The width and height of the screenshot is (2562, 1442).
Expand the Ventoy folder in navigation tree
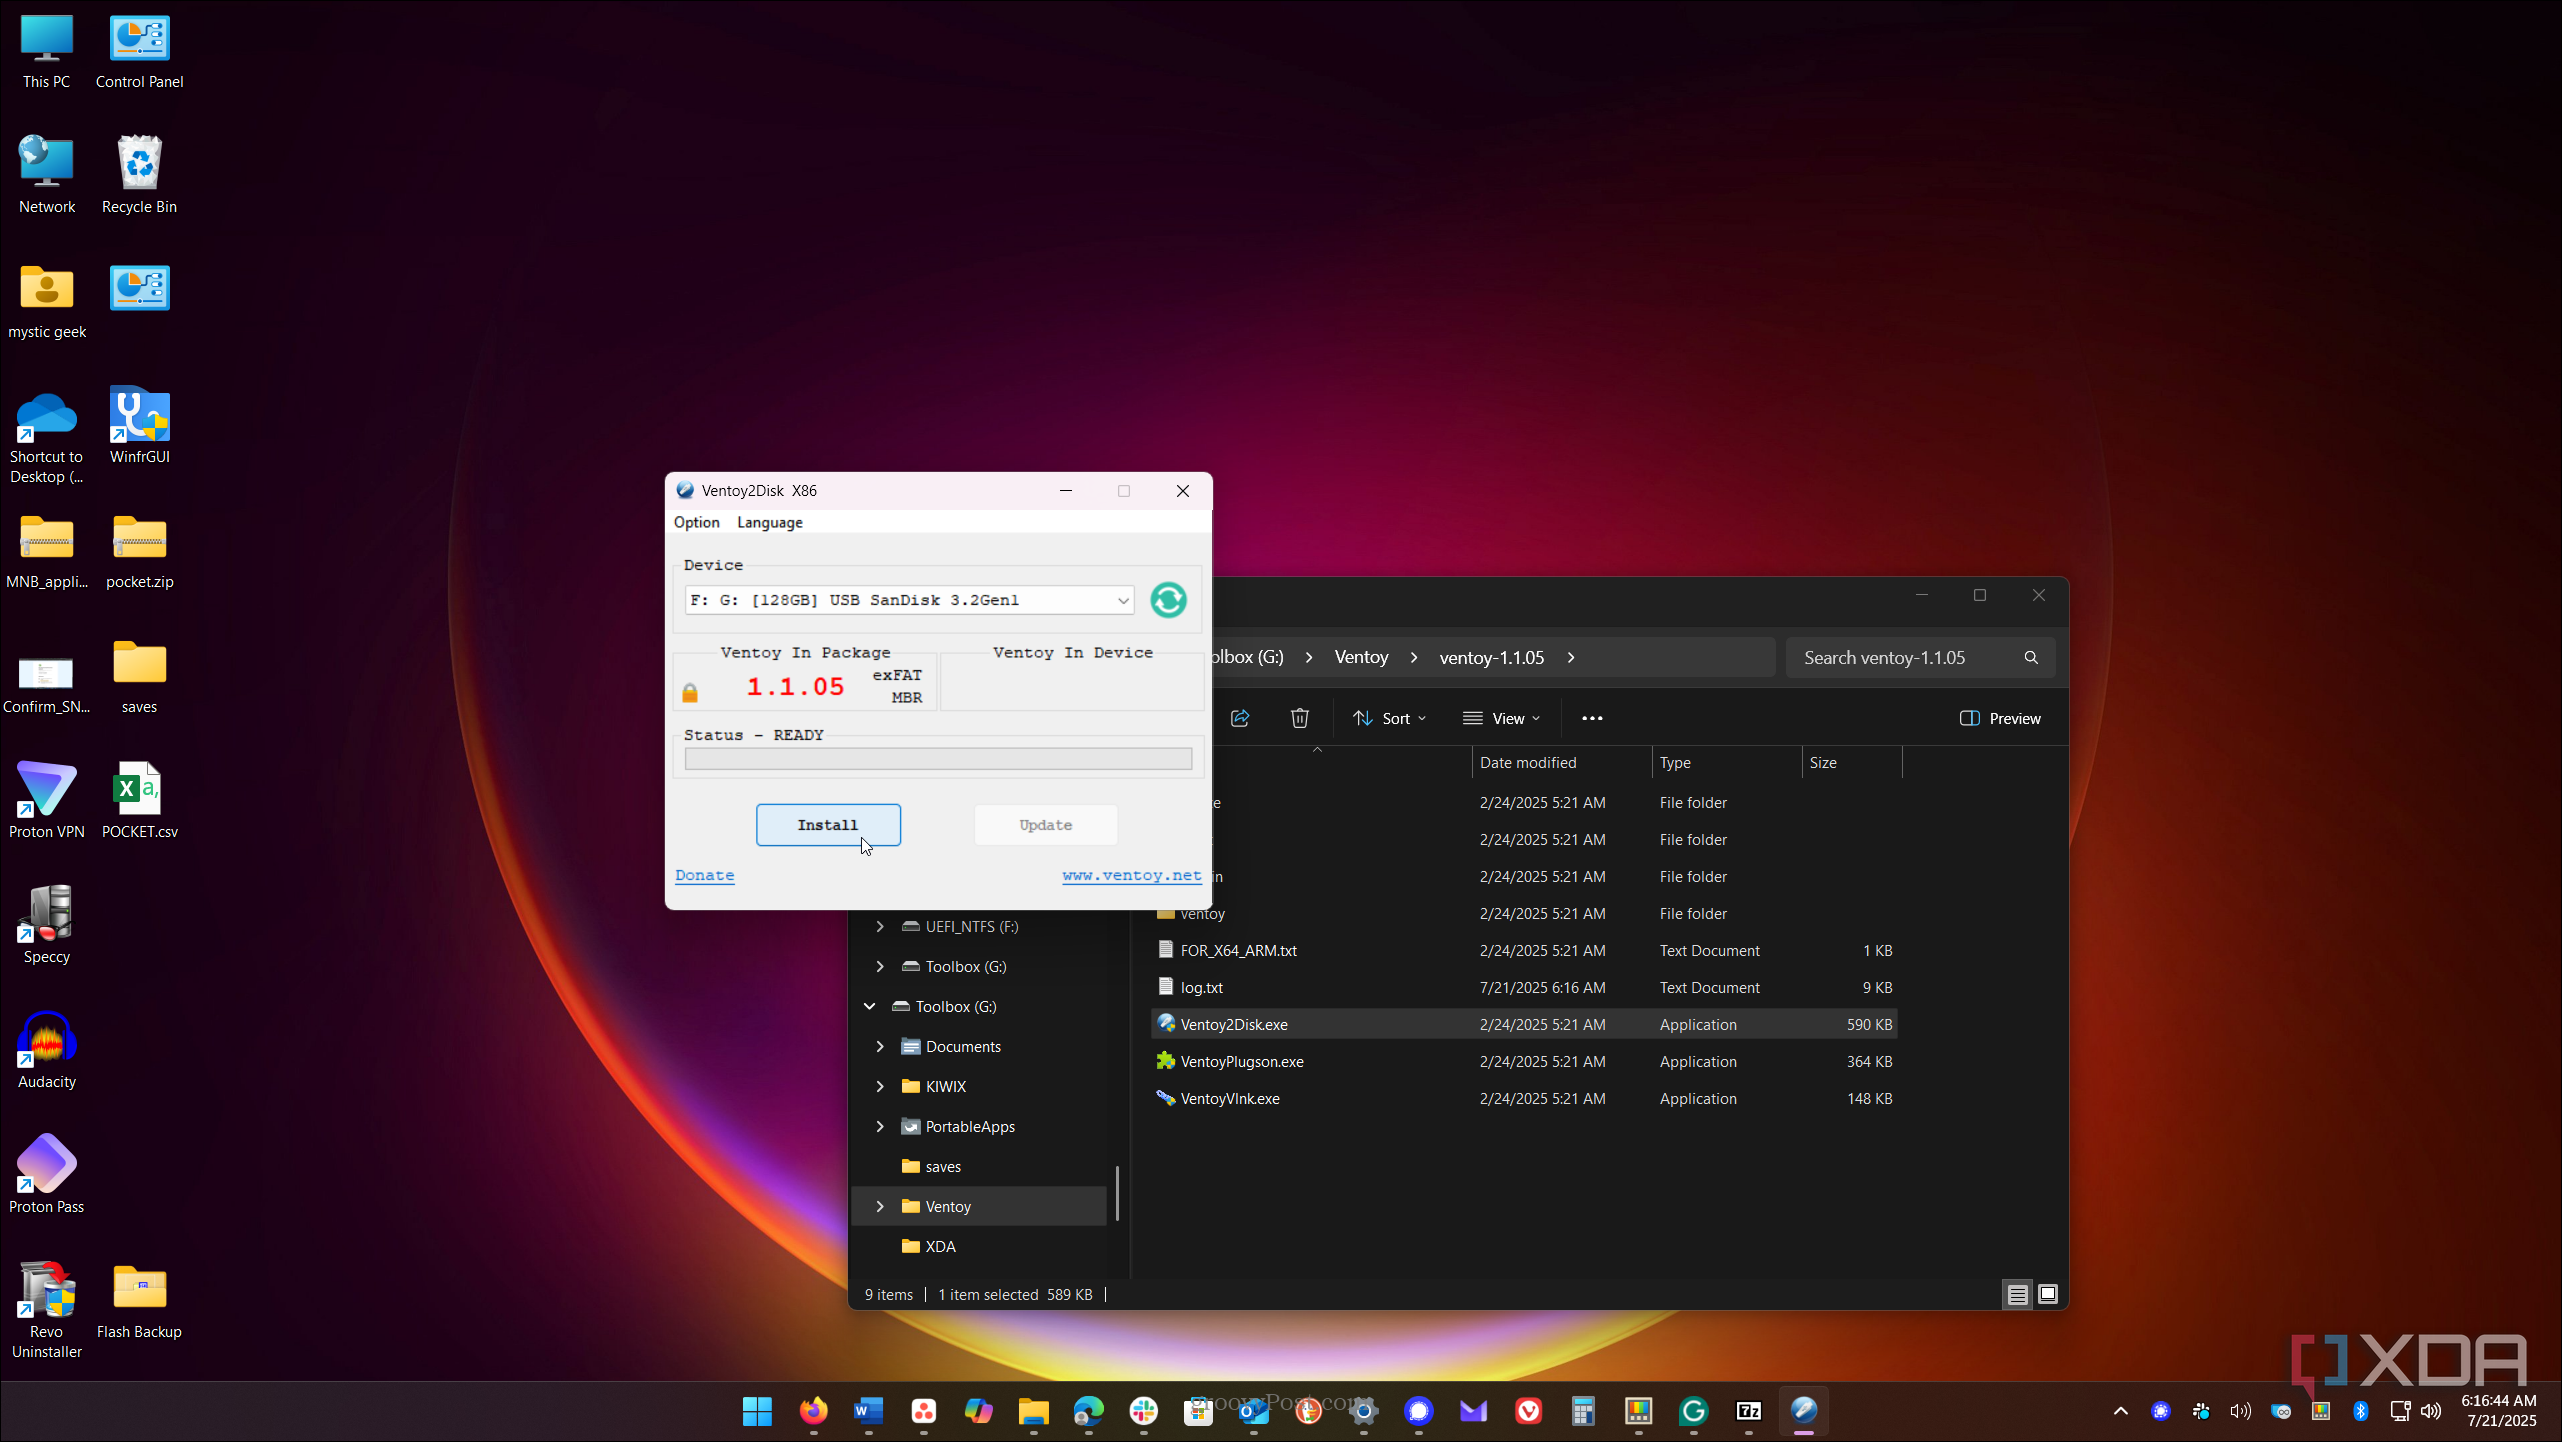(x=880, y=1206)
